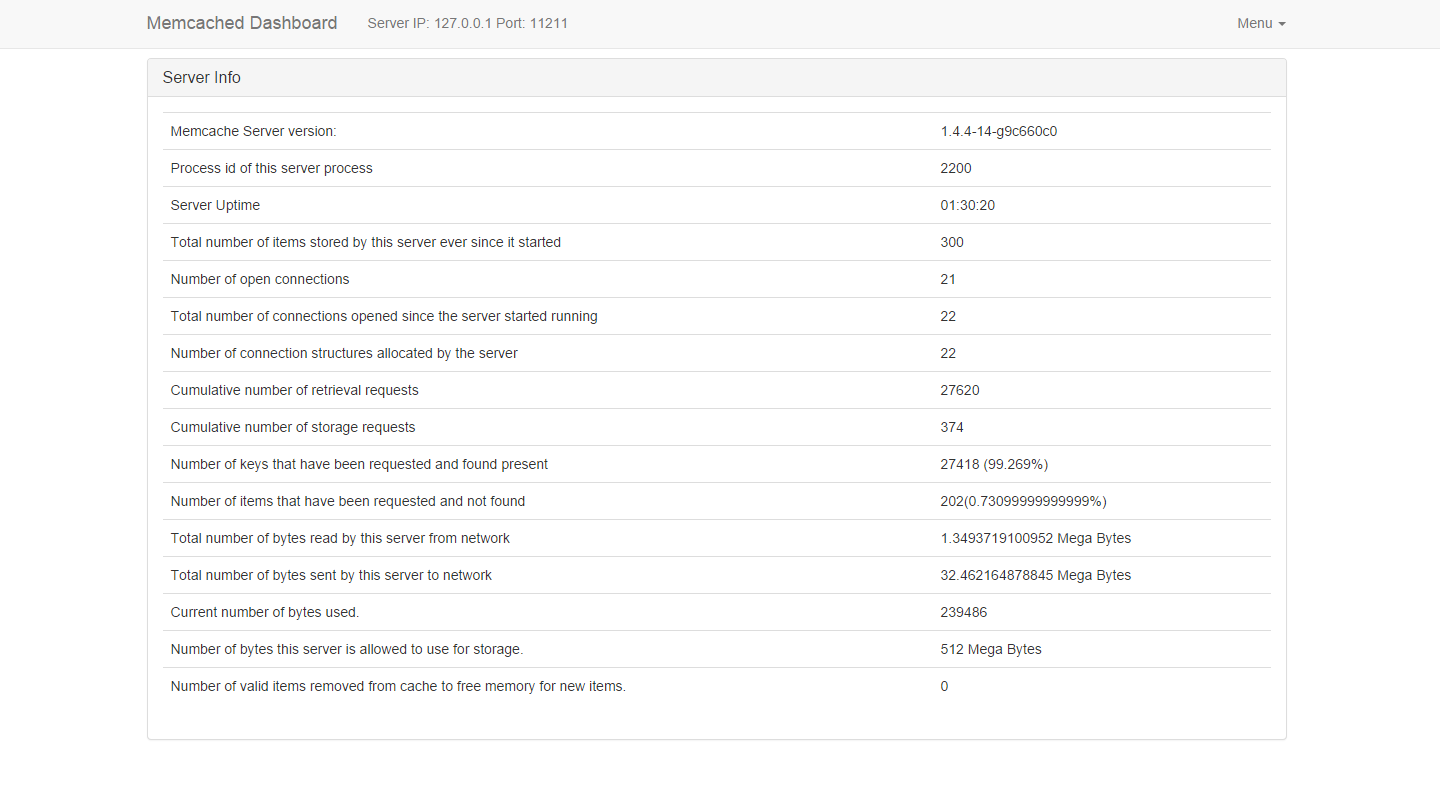Click 'Current number of bytes used.' label

click(x=265, y=612)
